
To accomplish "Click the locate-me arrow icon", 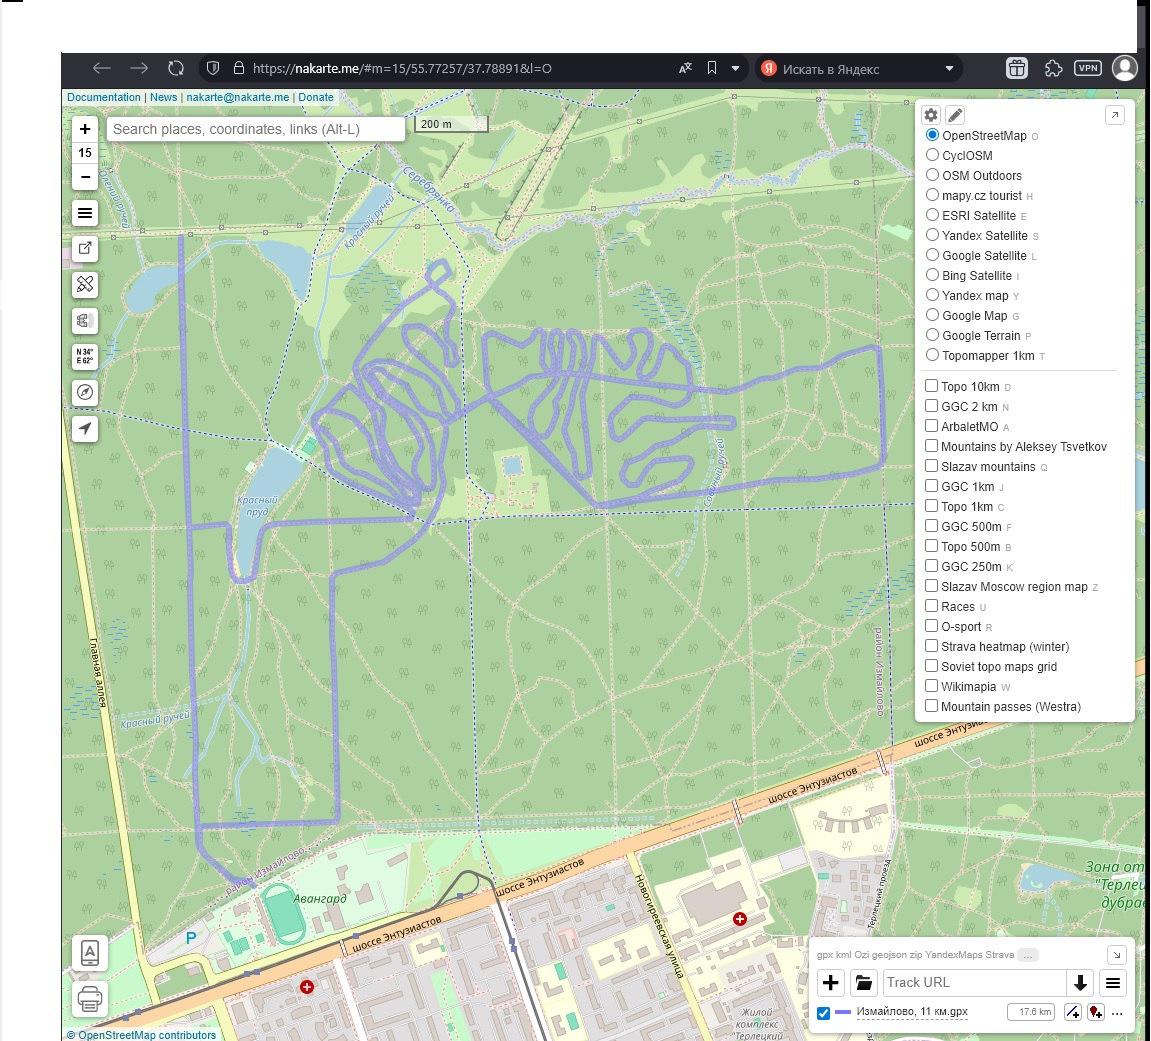I will [85, 429].
